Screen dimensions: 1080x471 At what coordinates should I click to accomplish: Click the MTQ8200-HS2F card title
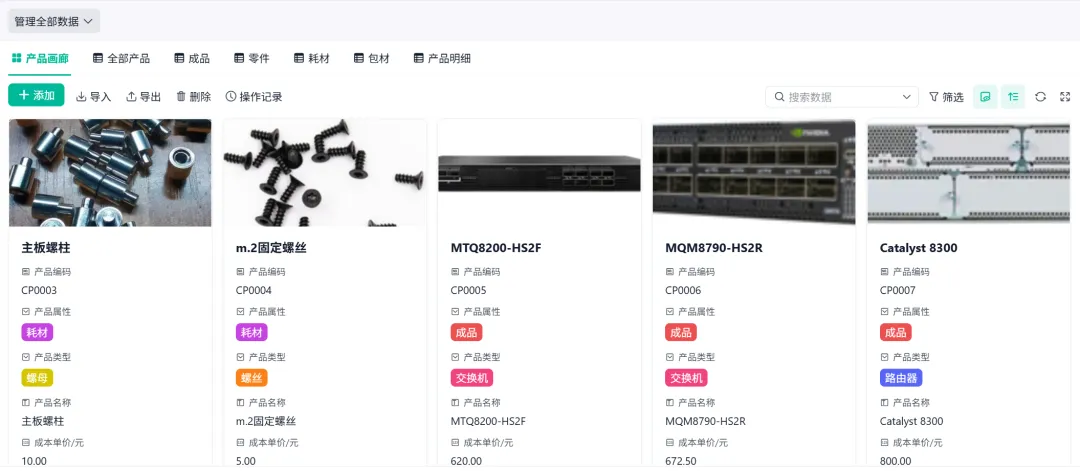(496, 248)
